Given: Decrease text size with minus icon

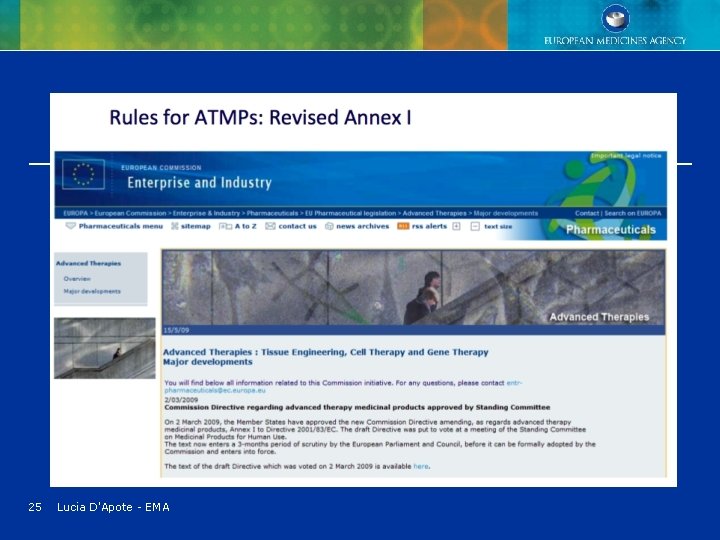Looking at the screenshot, I should (x=475, y=226).
